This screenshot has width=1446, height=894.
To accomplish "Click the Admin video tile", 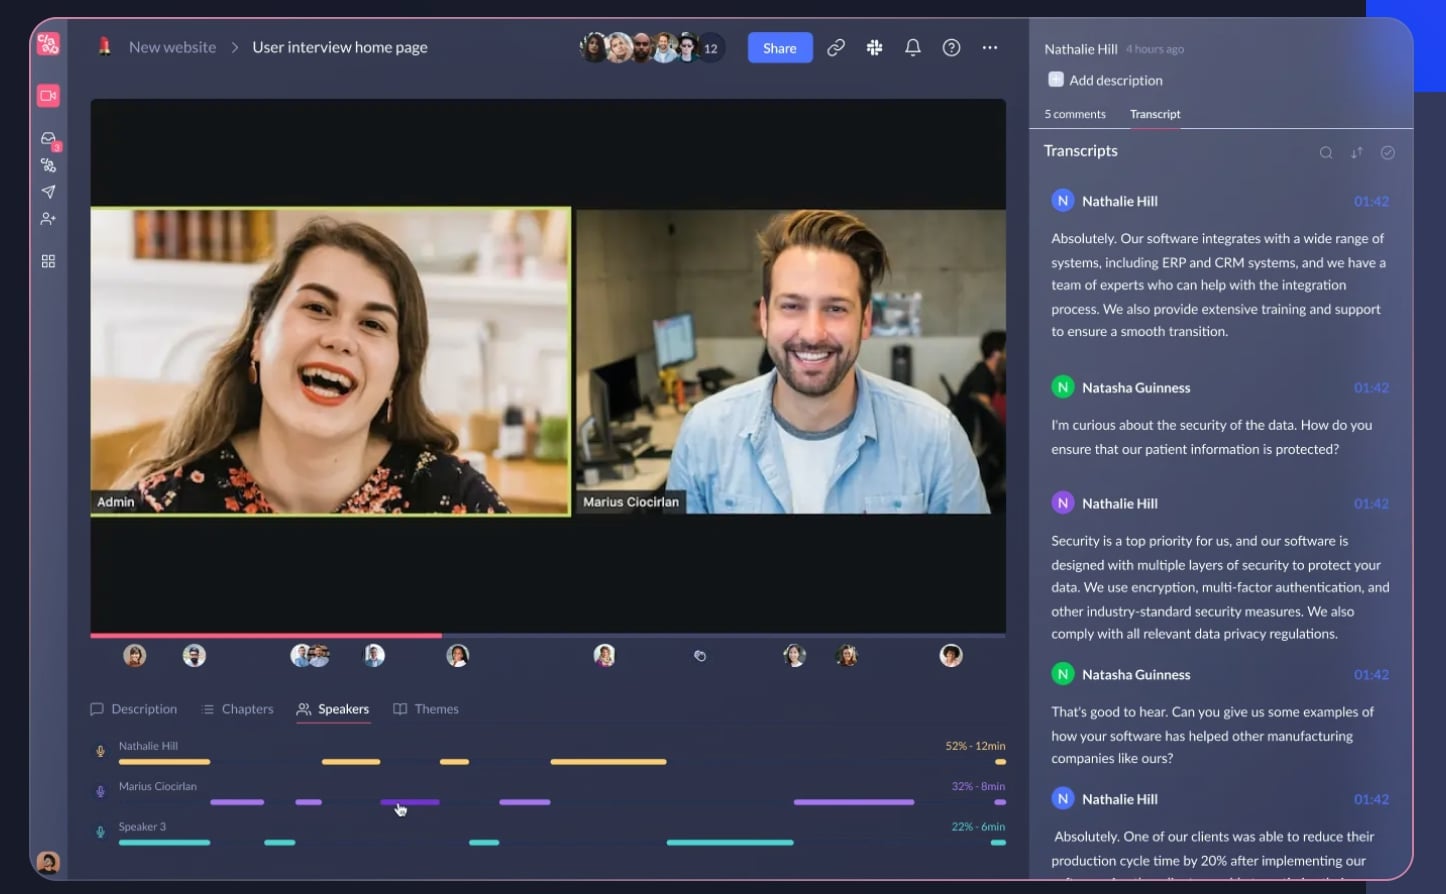I will 331,361.
